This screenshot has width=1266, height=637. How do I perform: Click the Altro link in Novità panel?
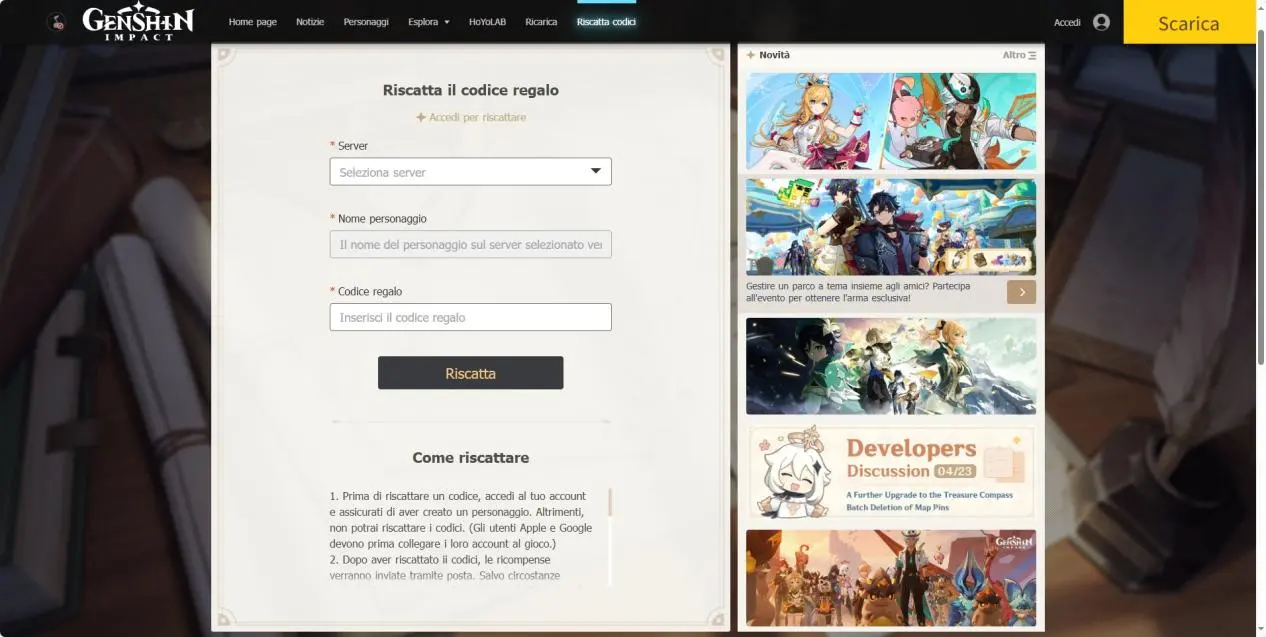1019,55
